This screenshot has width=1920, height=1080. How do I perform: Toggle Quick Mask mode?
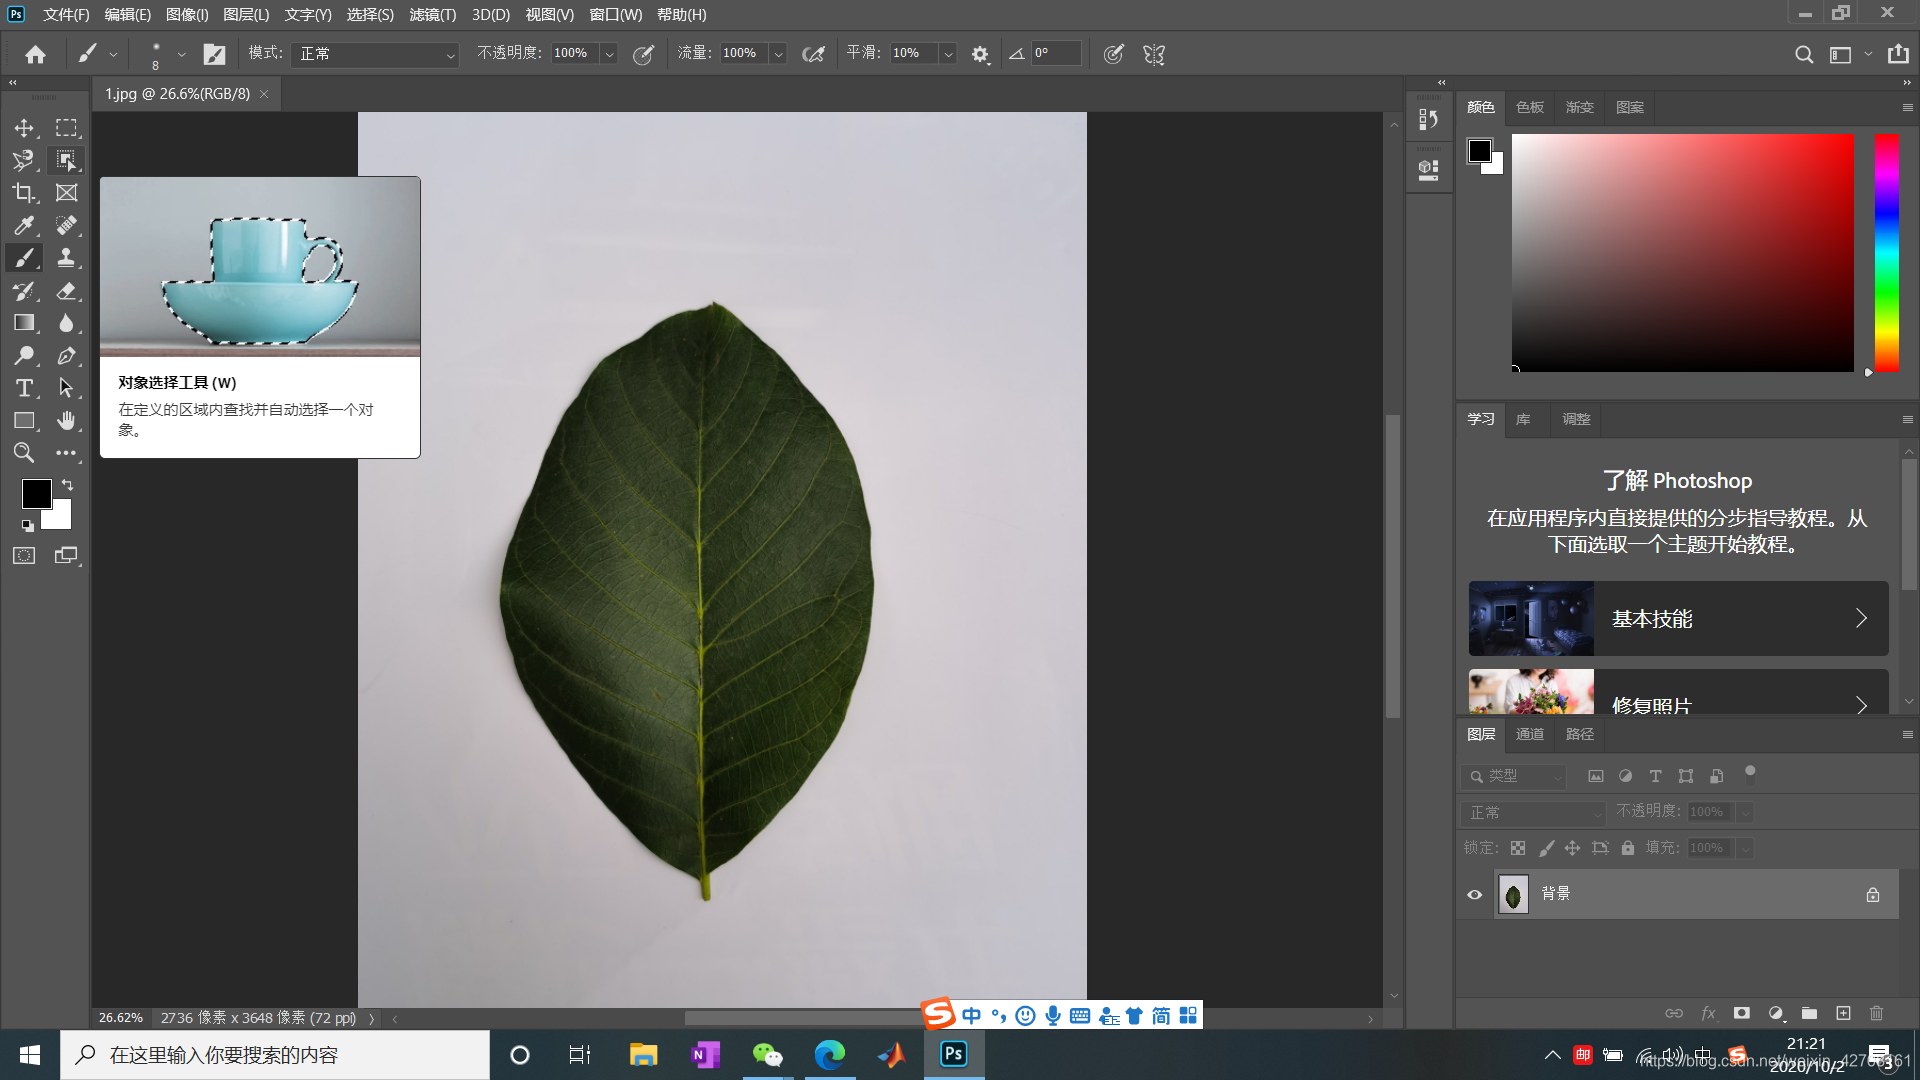24,556
